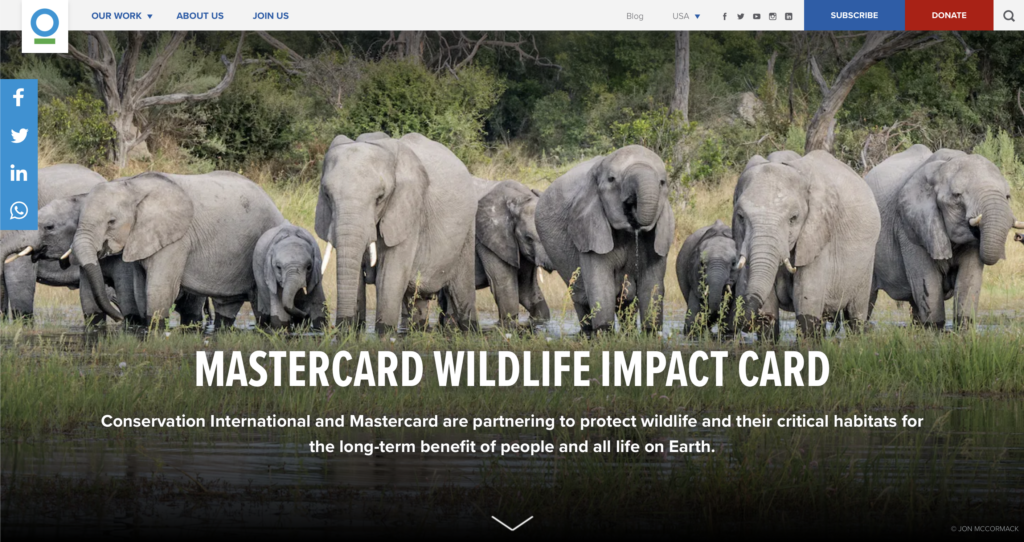Open YouTube channel from header icon

tap(756, 16)
